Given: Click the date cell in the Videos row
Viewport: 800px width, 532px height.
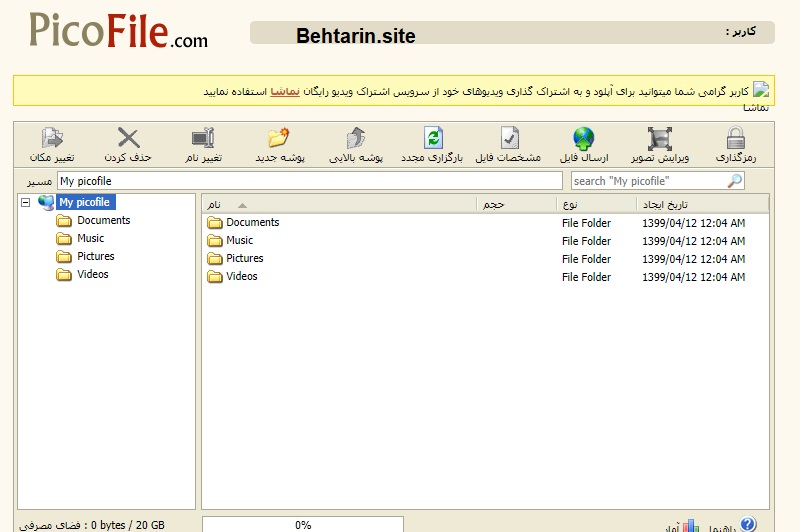Looking at the screenshot, I should pyautogui.click(x=693, y=277).
